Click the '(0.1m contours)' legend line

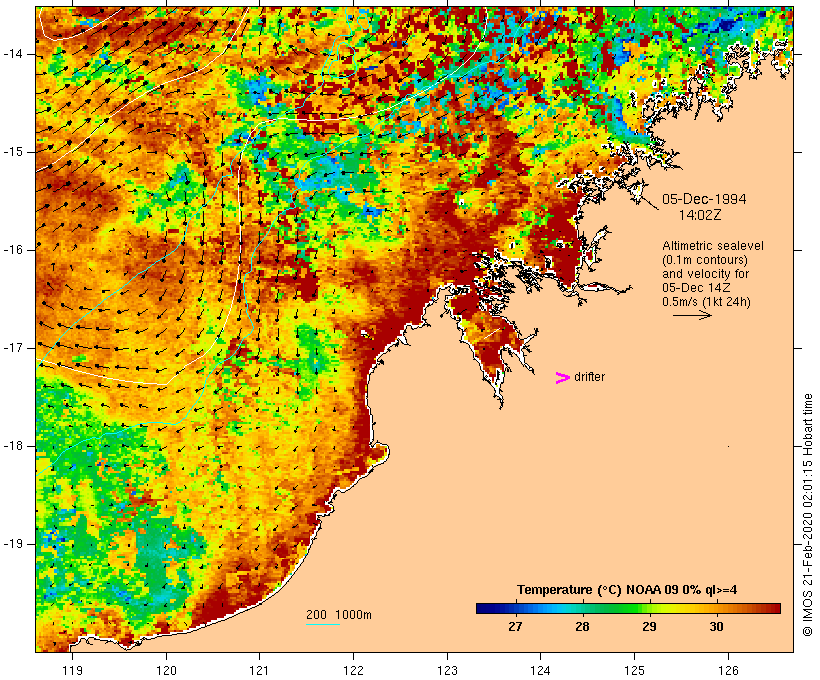point(704,260)
